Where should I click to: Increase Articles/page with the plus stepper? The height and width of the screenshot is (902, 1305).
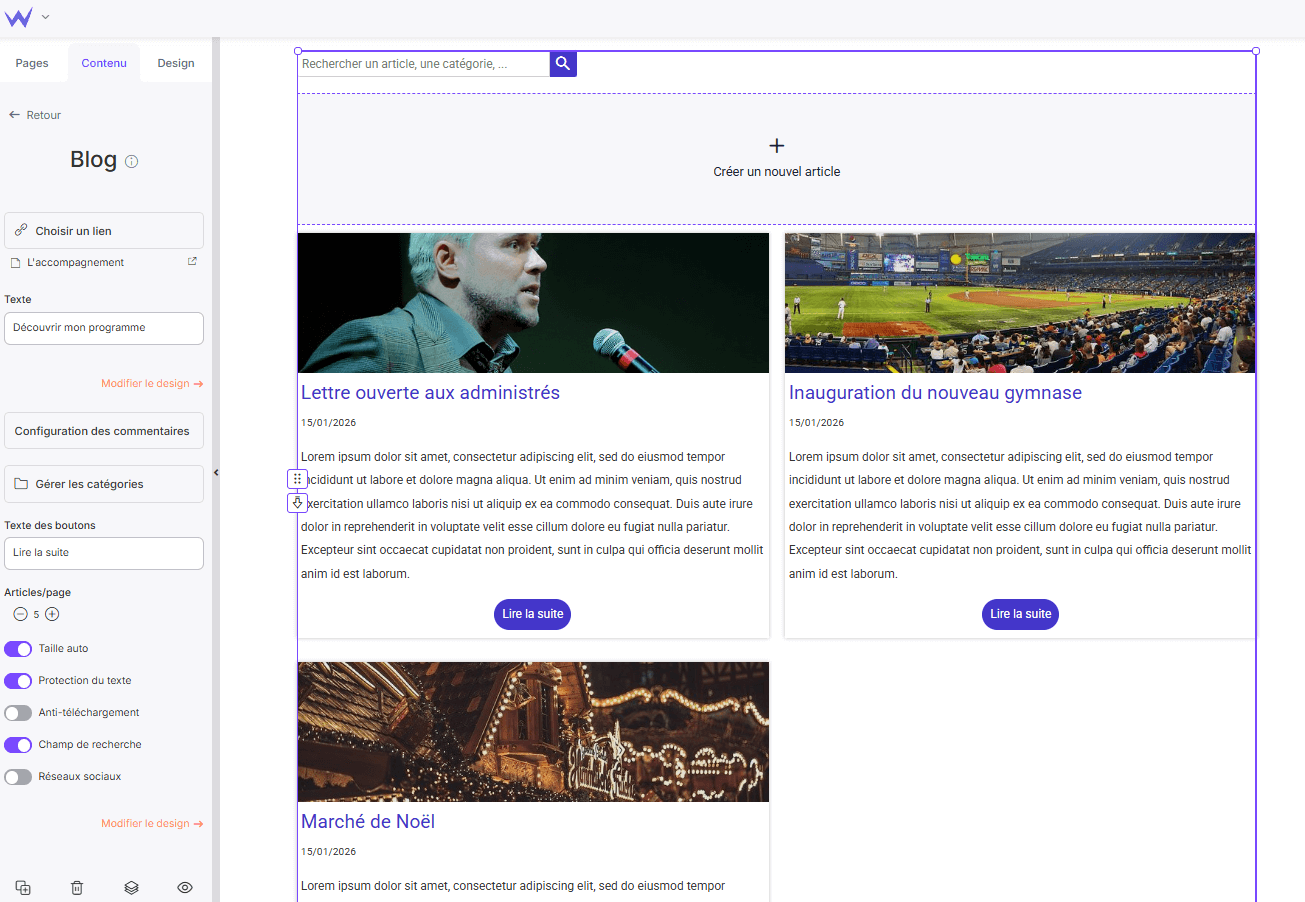[51, 613]
